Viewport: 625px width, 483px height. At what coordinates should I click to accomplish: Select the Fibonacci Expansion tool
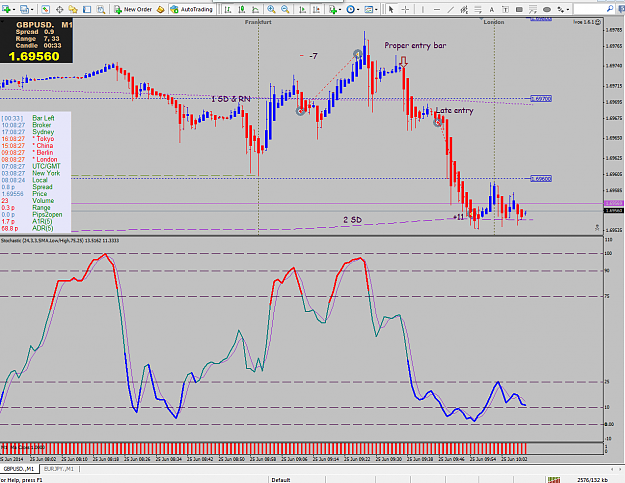pos(533,9)
